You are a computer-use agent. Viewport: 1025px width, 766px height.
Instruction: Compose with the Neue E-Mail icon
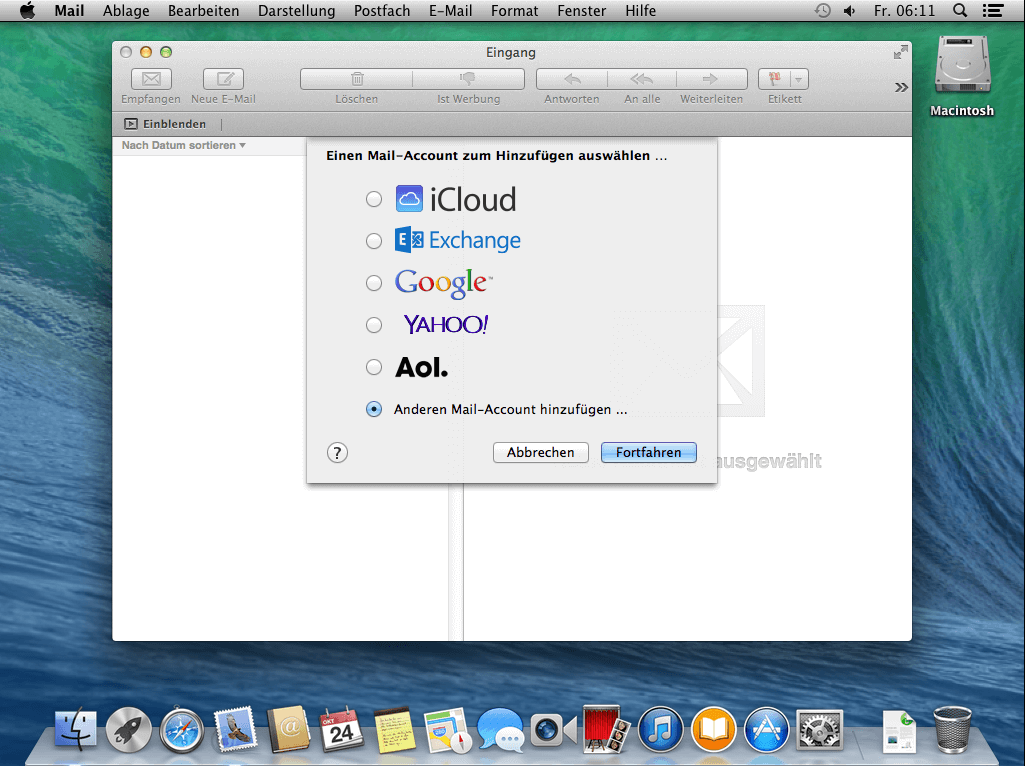coord(224,79)
